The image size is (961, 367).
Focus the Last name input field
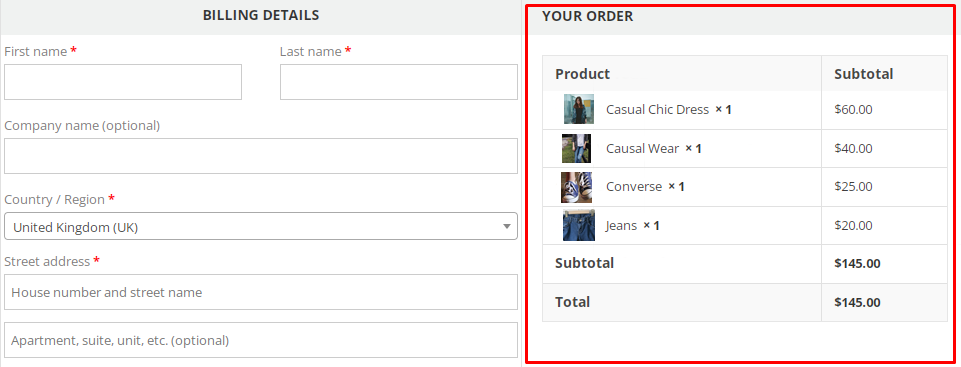pos(398,82)
